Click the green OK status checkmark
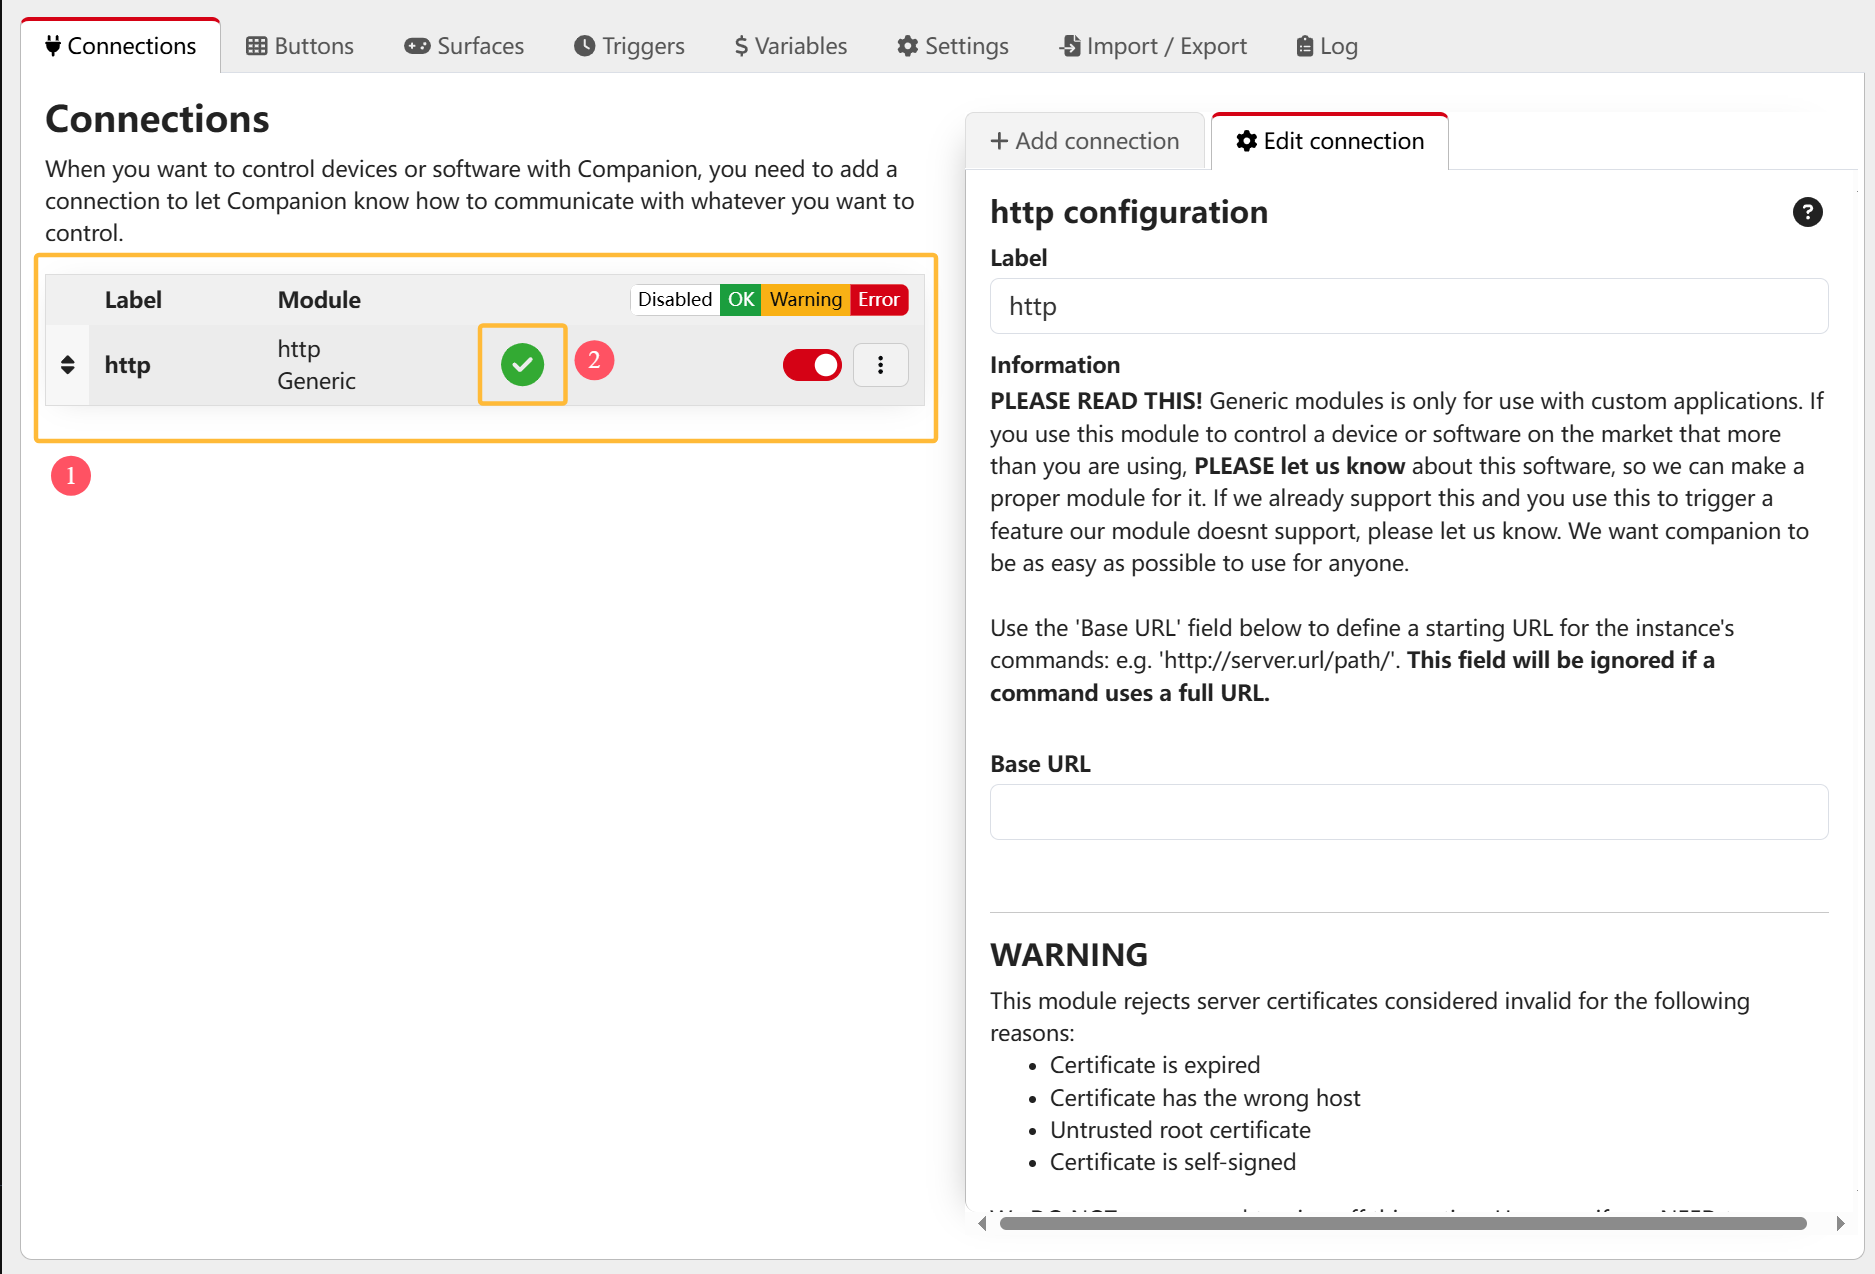This screenshot has height=1274, width=1875. click(522, 365)
